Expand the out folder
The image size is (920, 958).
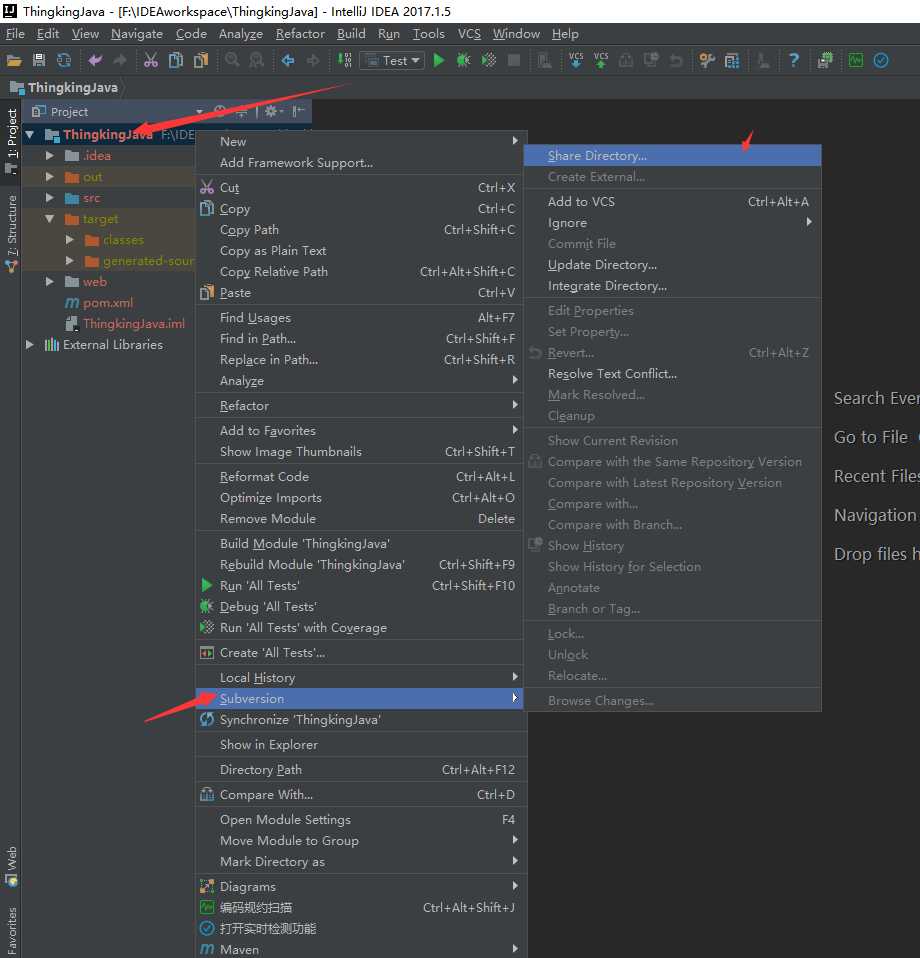(x=50, y=177)
